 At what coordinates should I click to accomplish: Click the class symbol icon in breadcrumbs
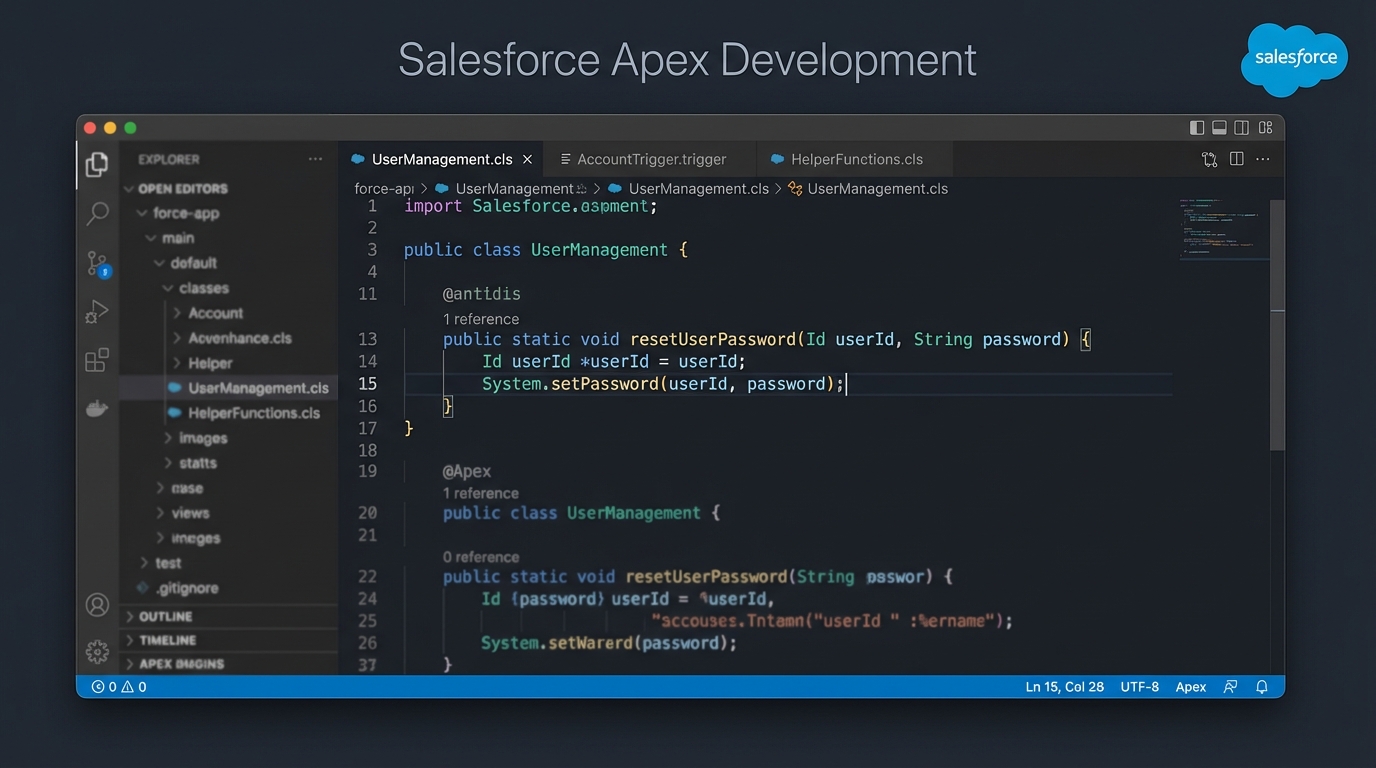point(795,188)
